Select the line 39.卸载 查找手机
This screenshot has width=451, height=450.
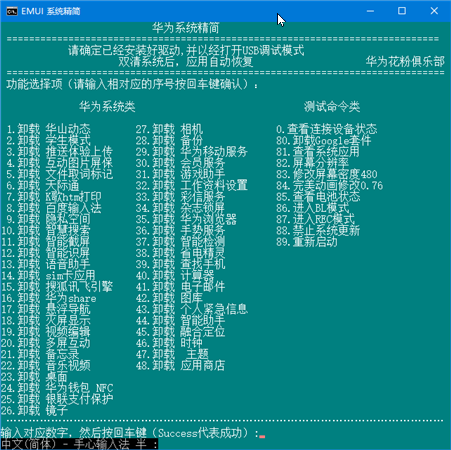coord(180,264)
